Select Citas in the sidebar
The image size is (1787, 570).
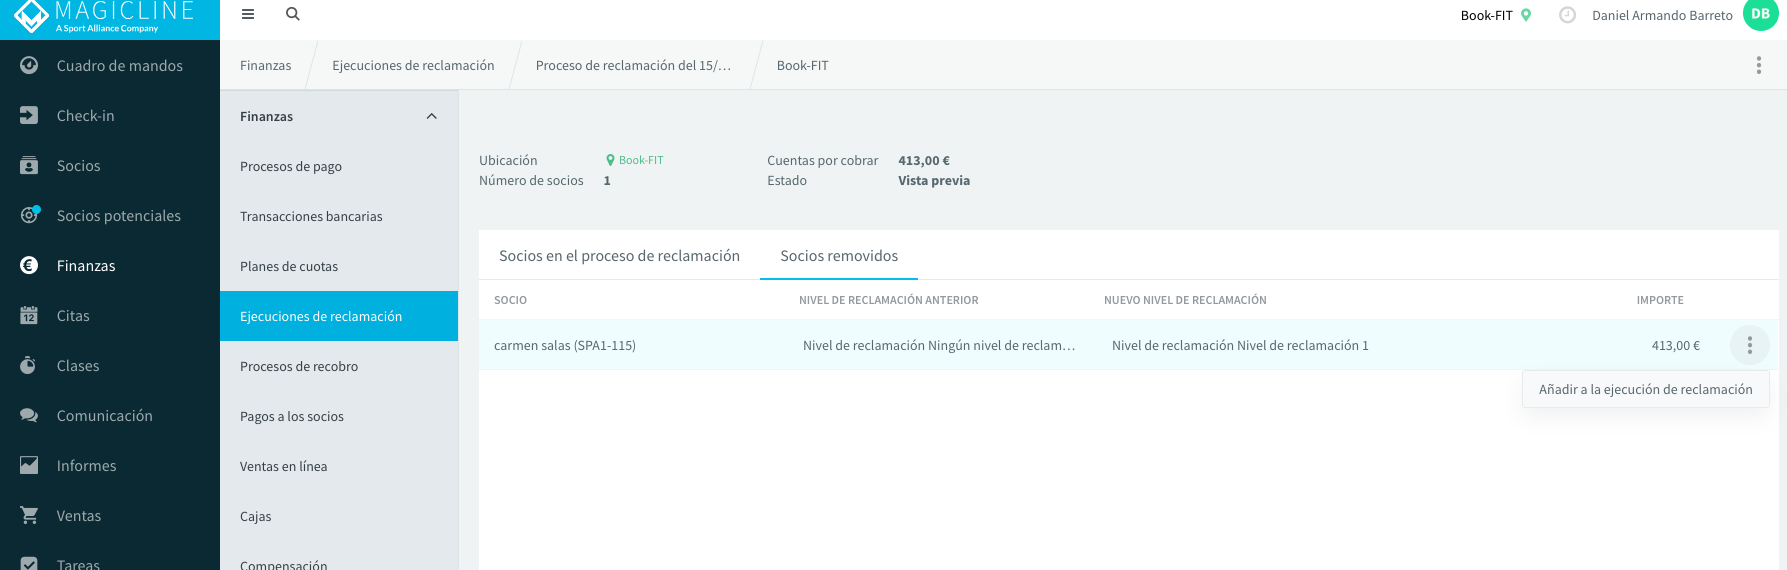110,315
